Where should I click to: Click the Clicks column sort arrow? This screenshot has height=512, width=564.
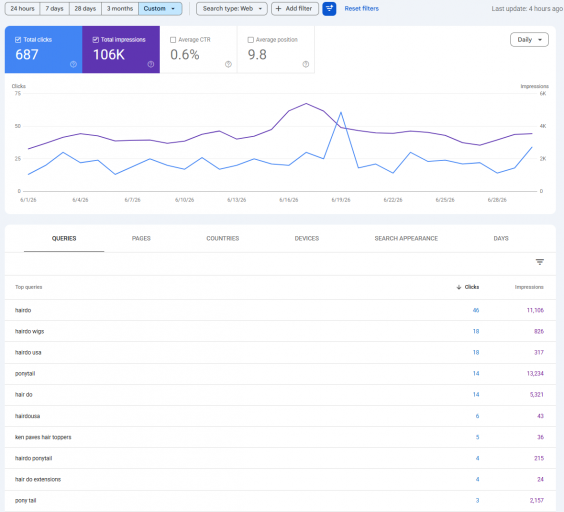[x=459, y=287]
